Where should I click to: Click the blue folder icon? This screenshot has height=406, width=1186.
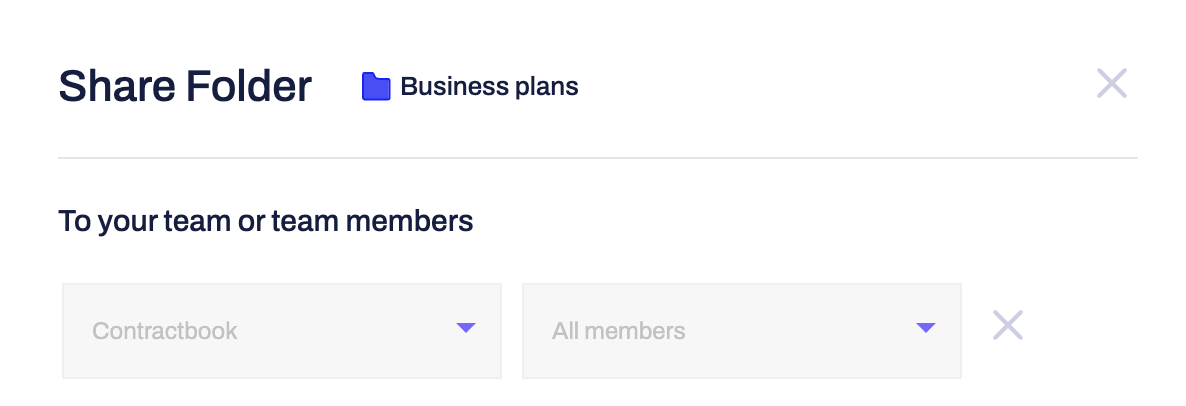(376, 86)
